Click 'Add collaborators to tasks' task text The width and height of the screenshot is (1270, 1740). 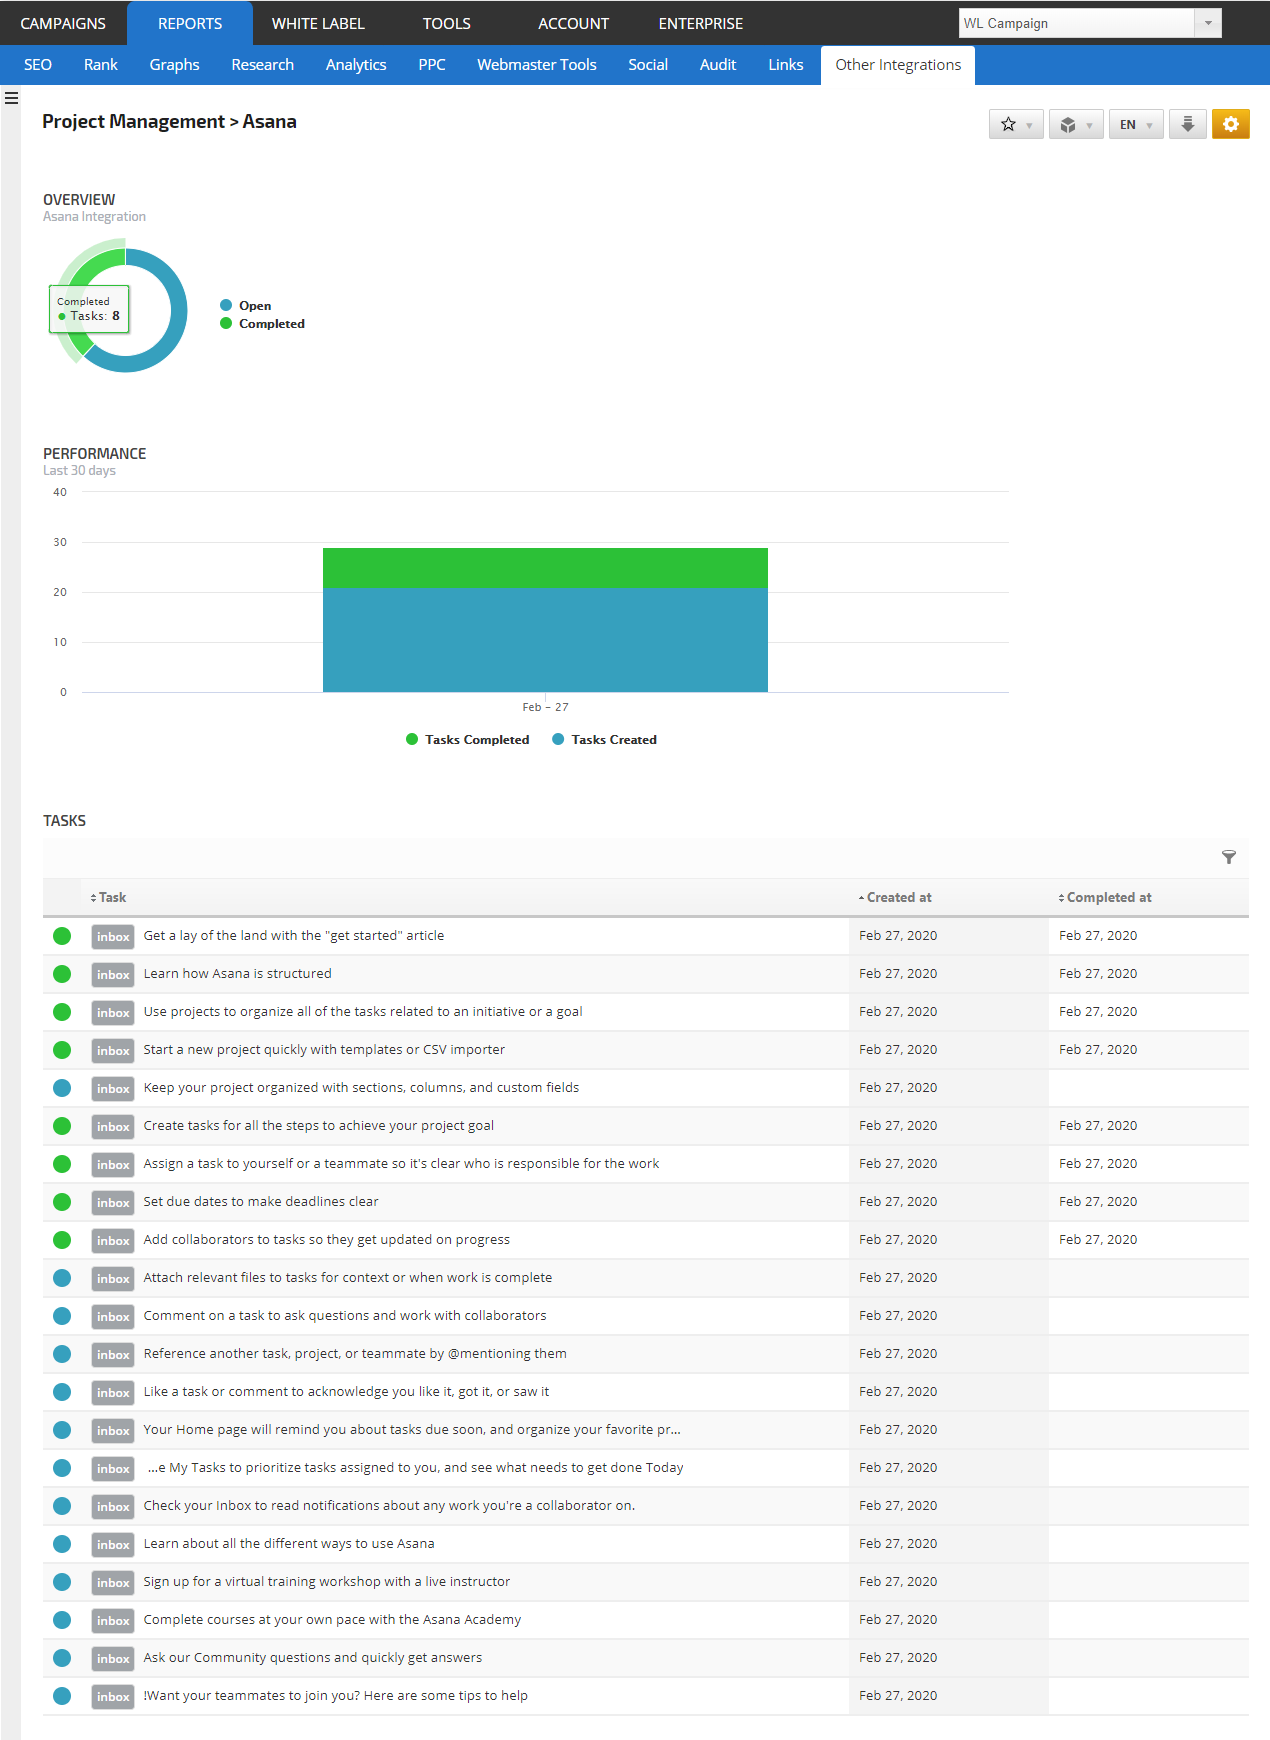pyautogui.click(x=326, y=1240)
